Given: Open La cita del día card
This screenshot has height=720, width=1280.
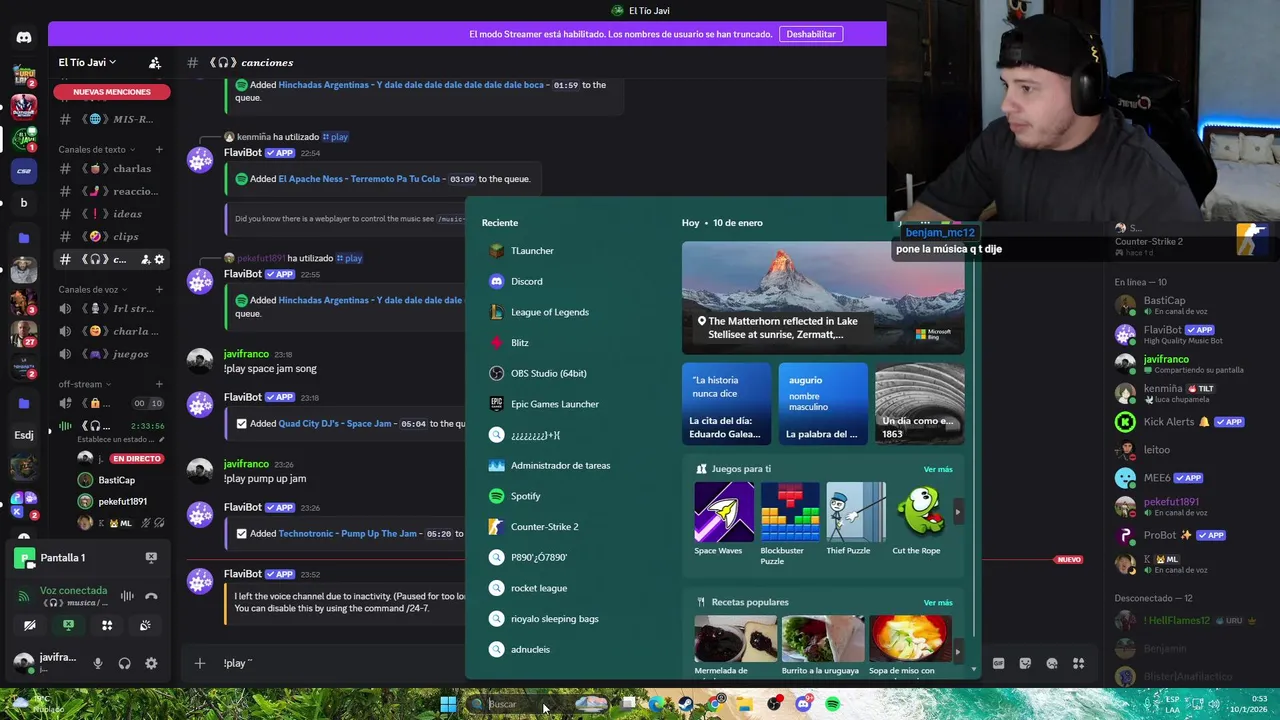Looking at the screenshot, I should (726, 404).
